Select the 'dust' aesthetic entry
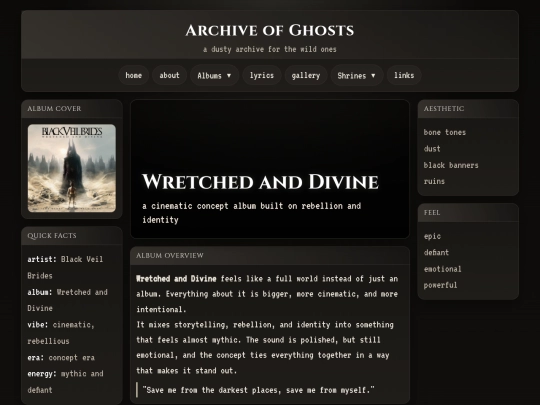The width and height of the screenshot is (540, 405). click(432, 149)
